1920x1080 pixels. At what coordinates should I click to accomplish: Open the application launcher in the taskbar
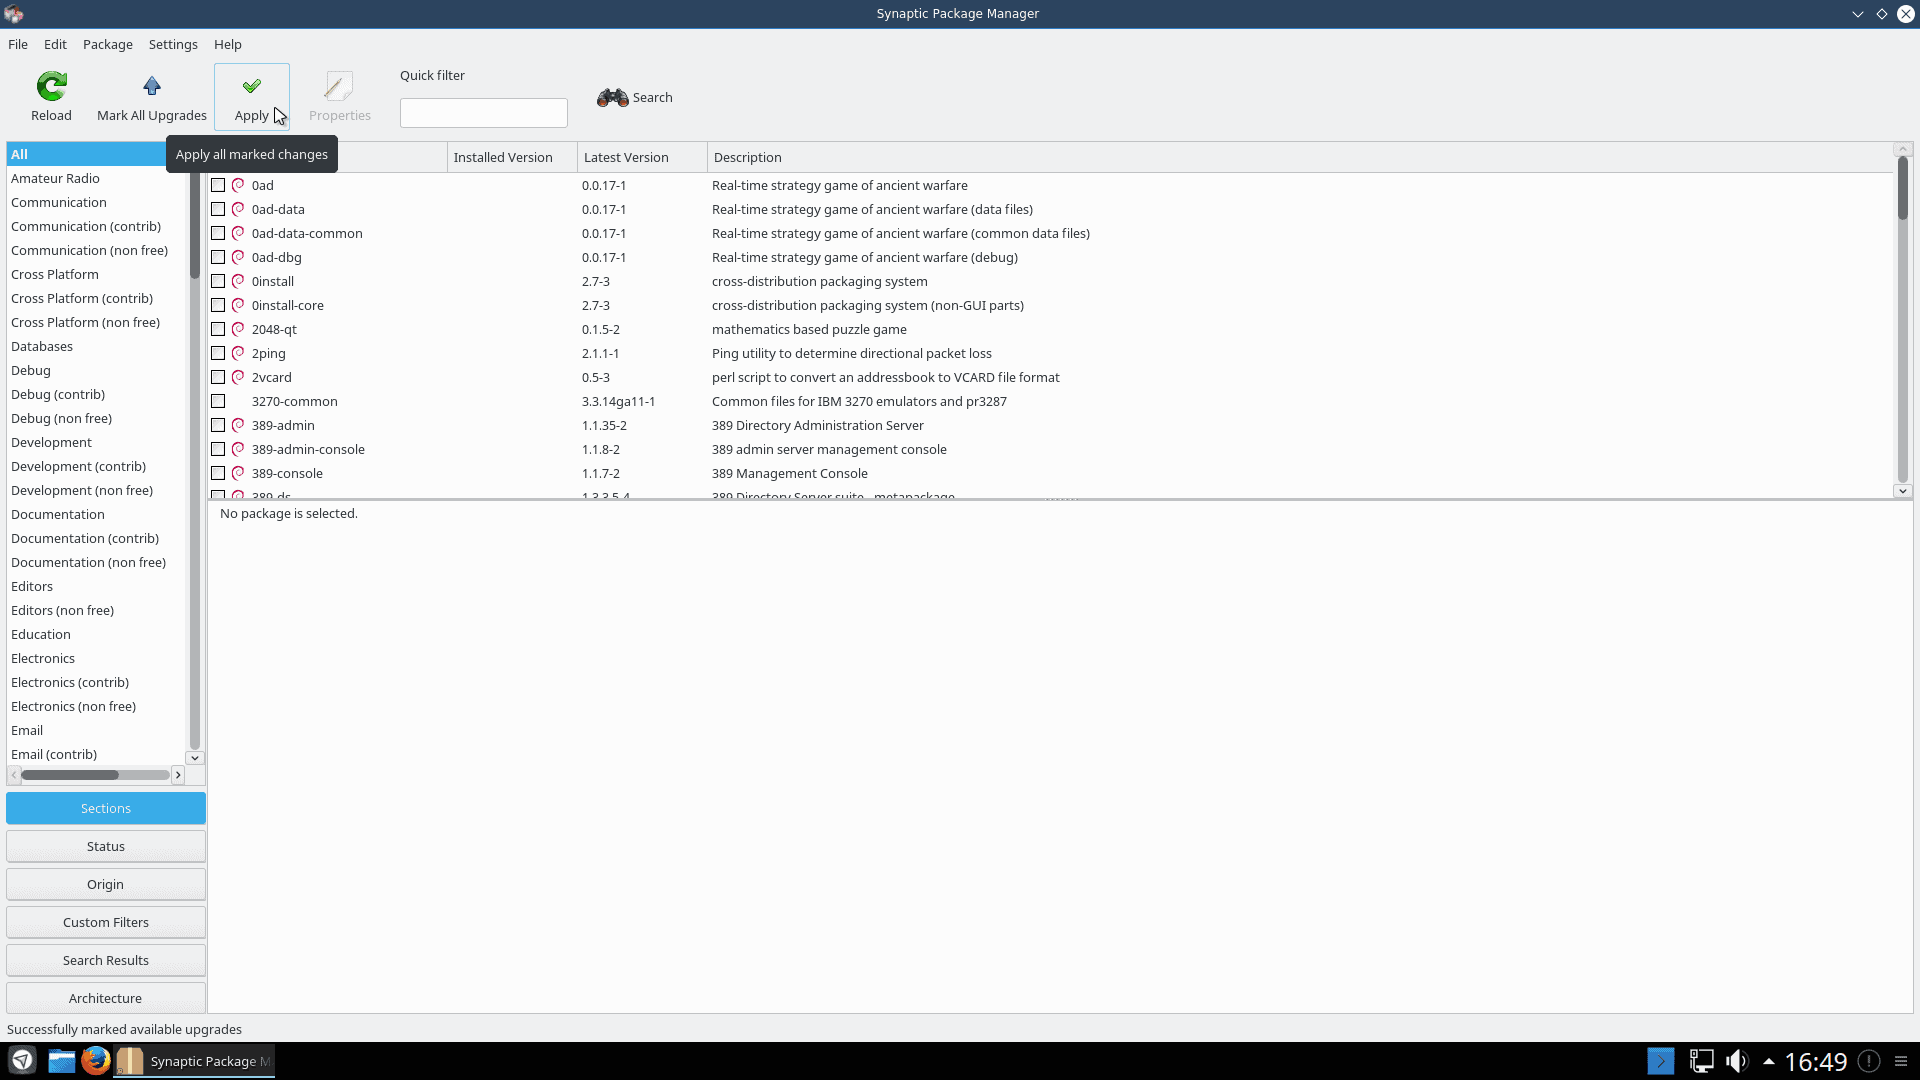(x=22, y=1060)
